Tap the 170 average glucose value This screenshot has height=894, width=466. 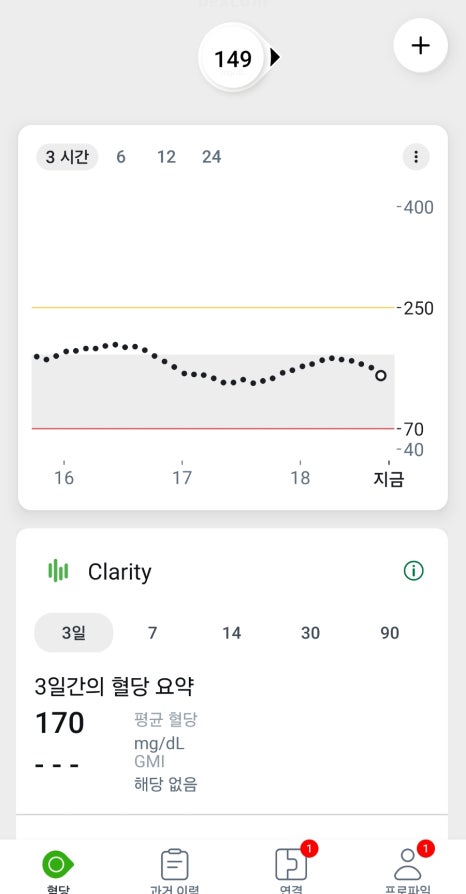click(60, 724)
